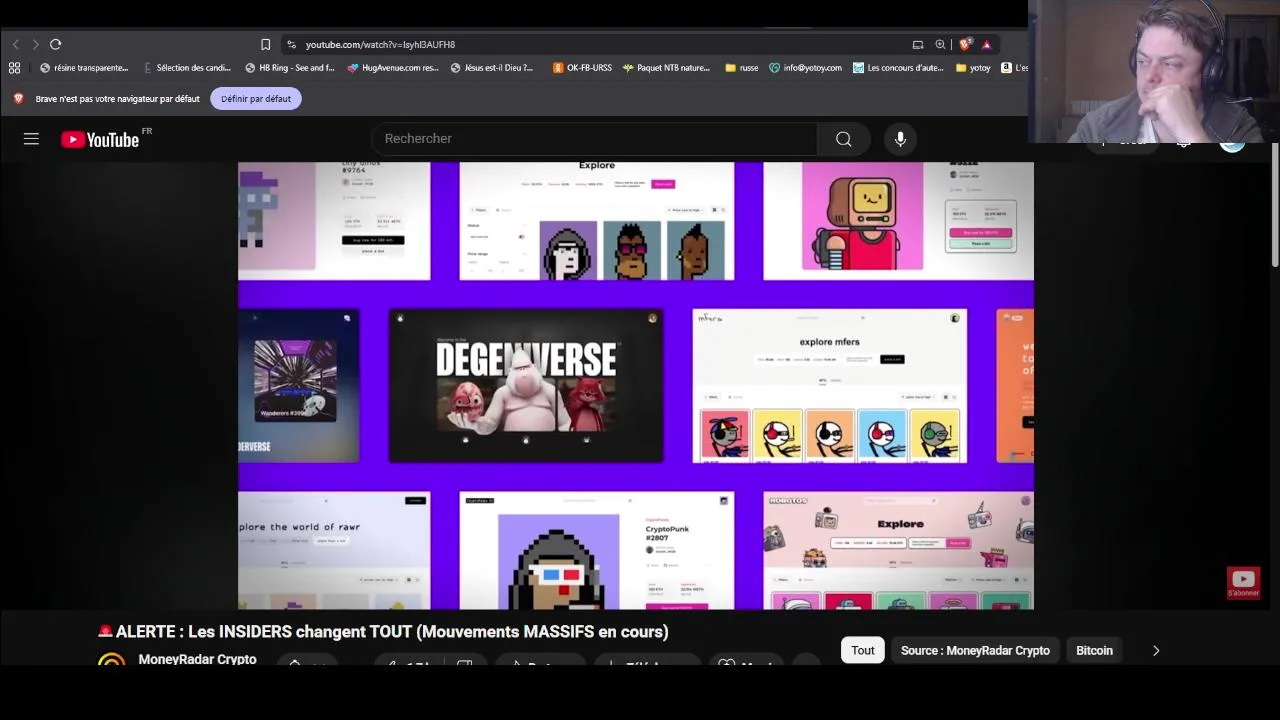
Task: Click the Brave logo in default-browser notice
Action: [x=18, y=99]
